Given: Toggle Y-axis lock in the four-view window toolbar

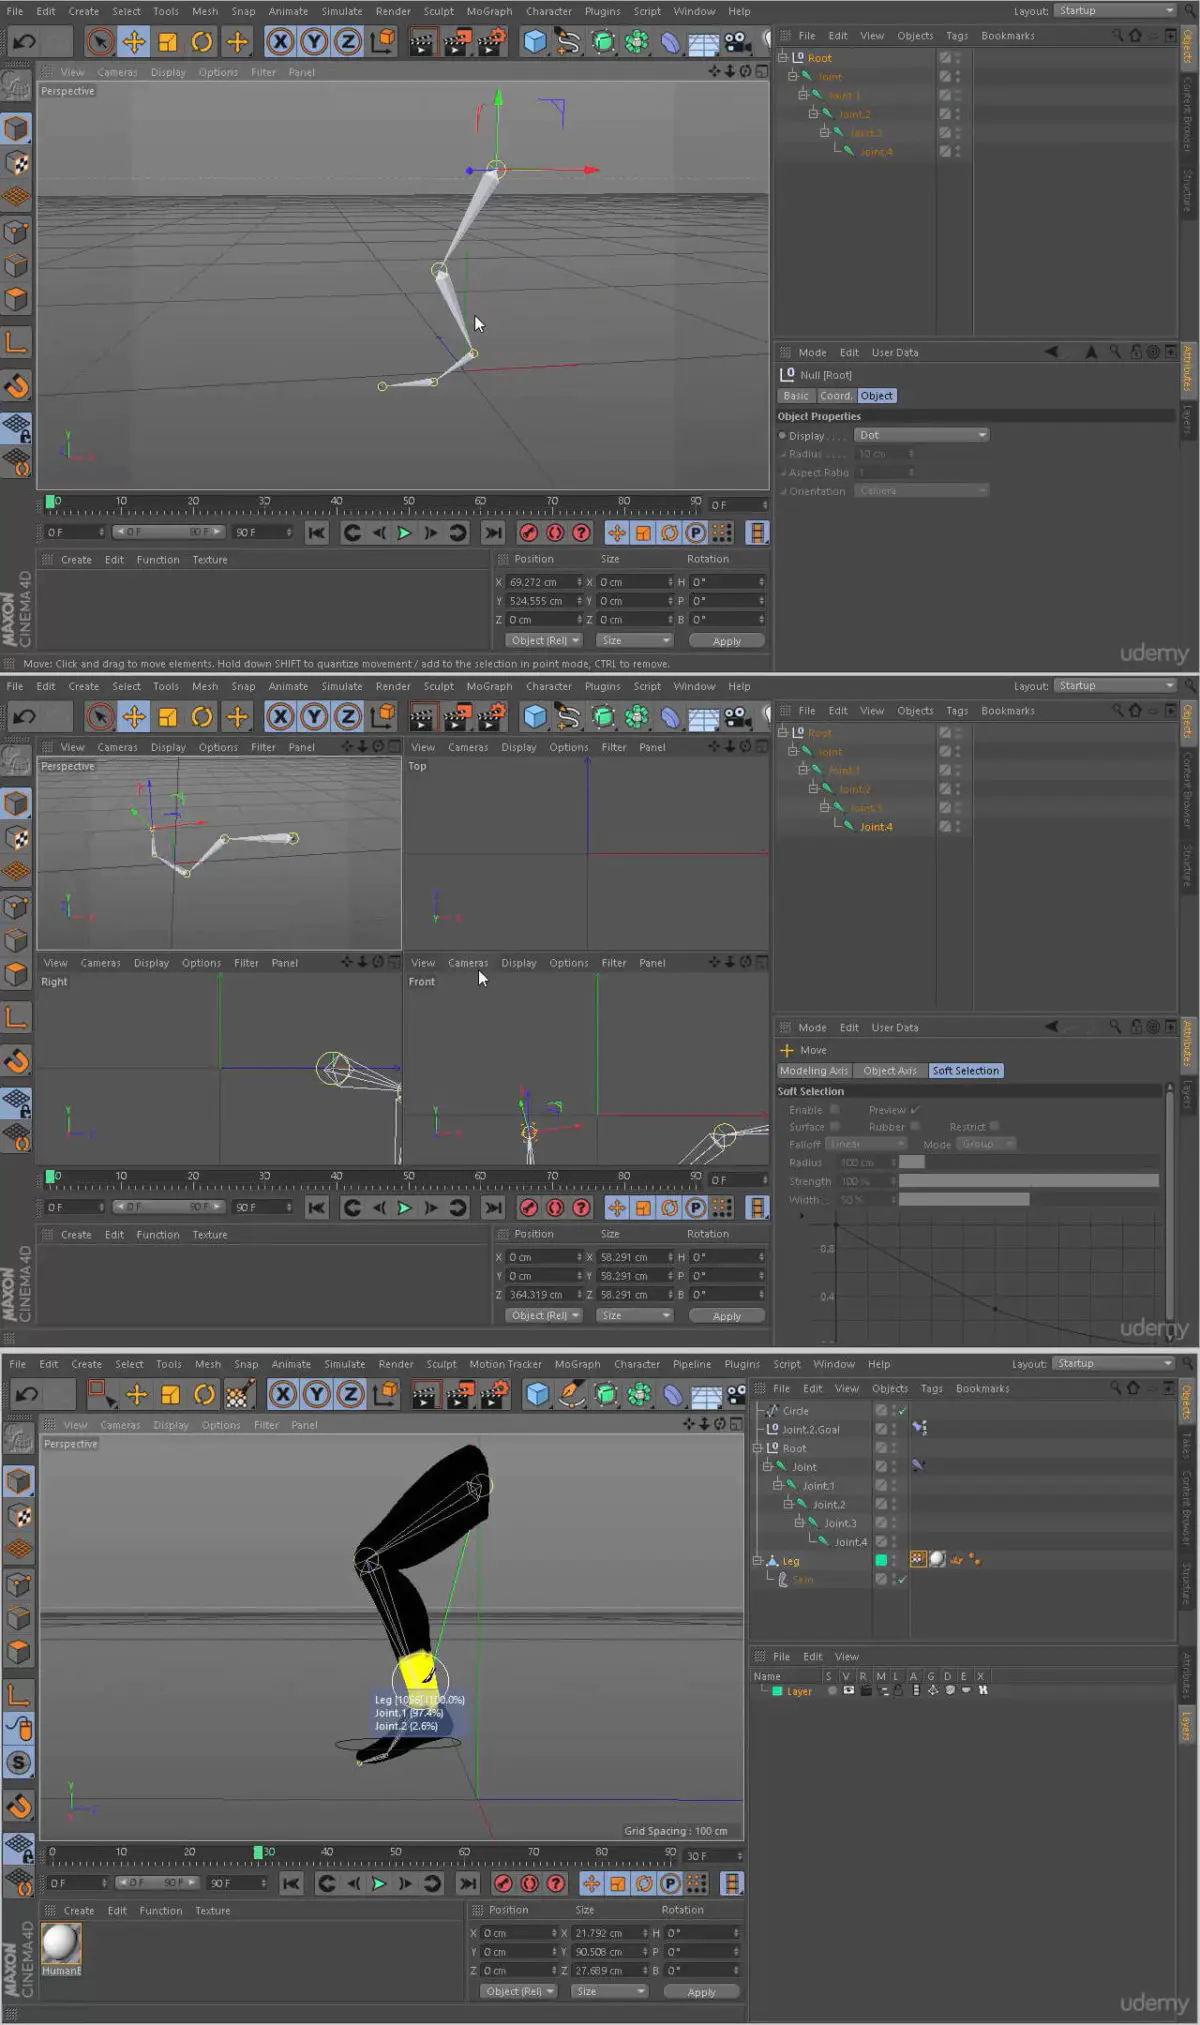Looking at the screenshot, I should (x=314, y=716).
